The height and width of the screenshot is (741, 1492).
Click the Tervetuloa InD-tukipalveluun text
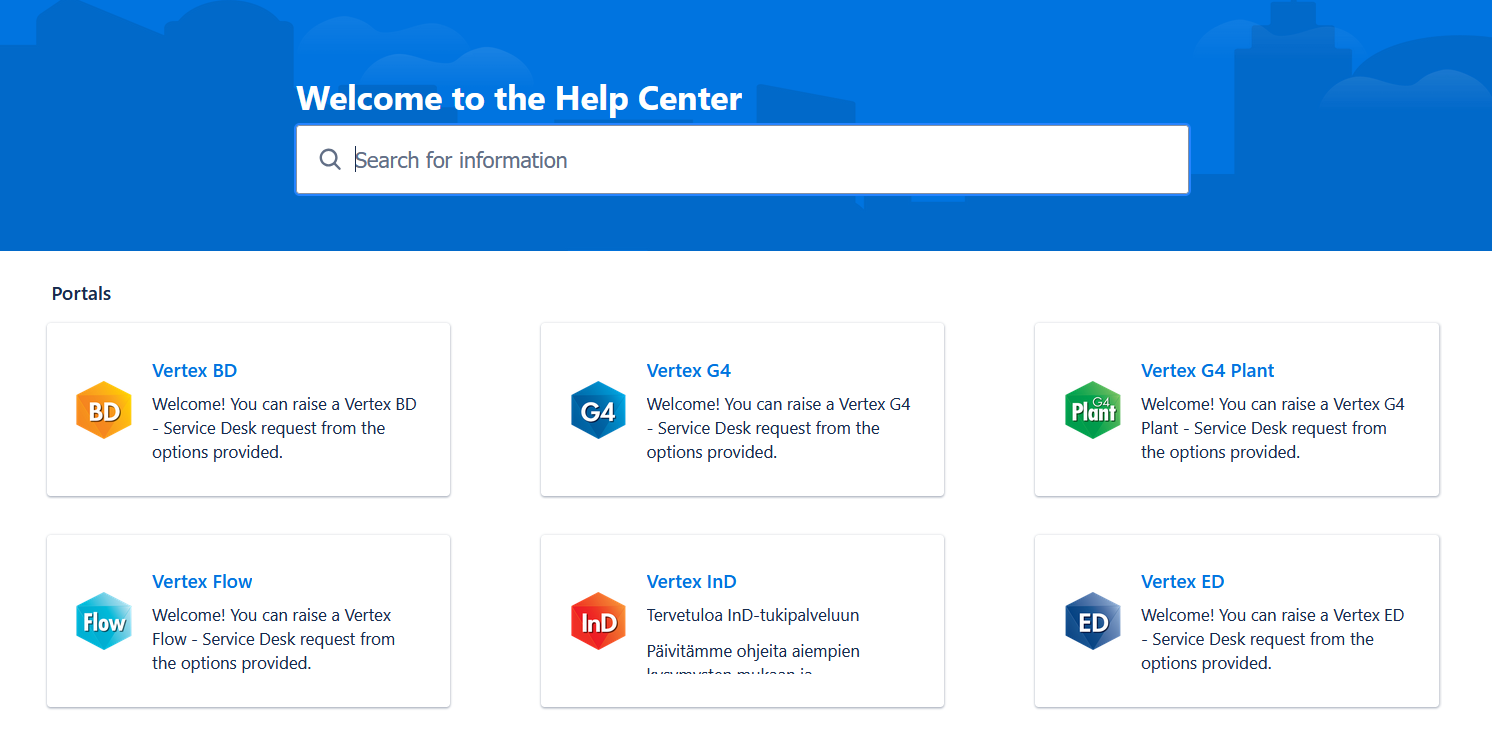click(x=752, y=616)
